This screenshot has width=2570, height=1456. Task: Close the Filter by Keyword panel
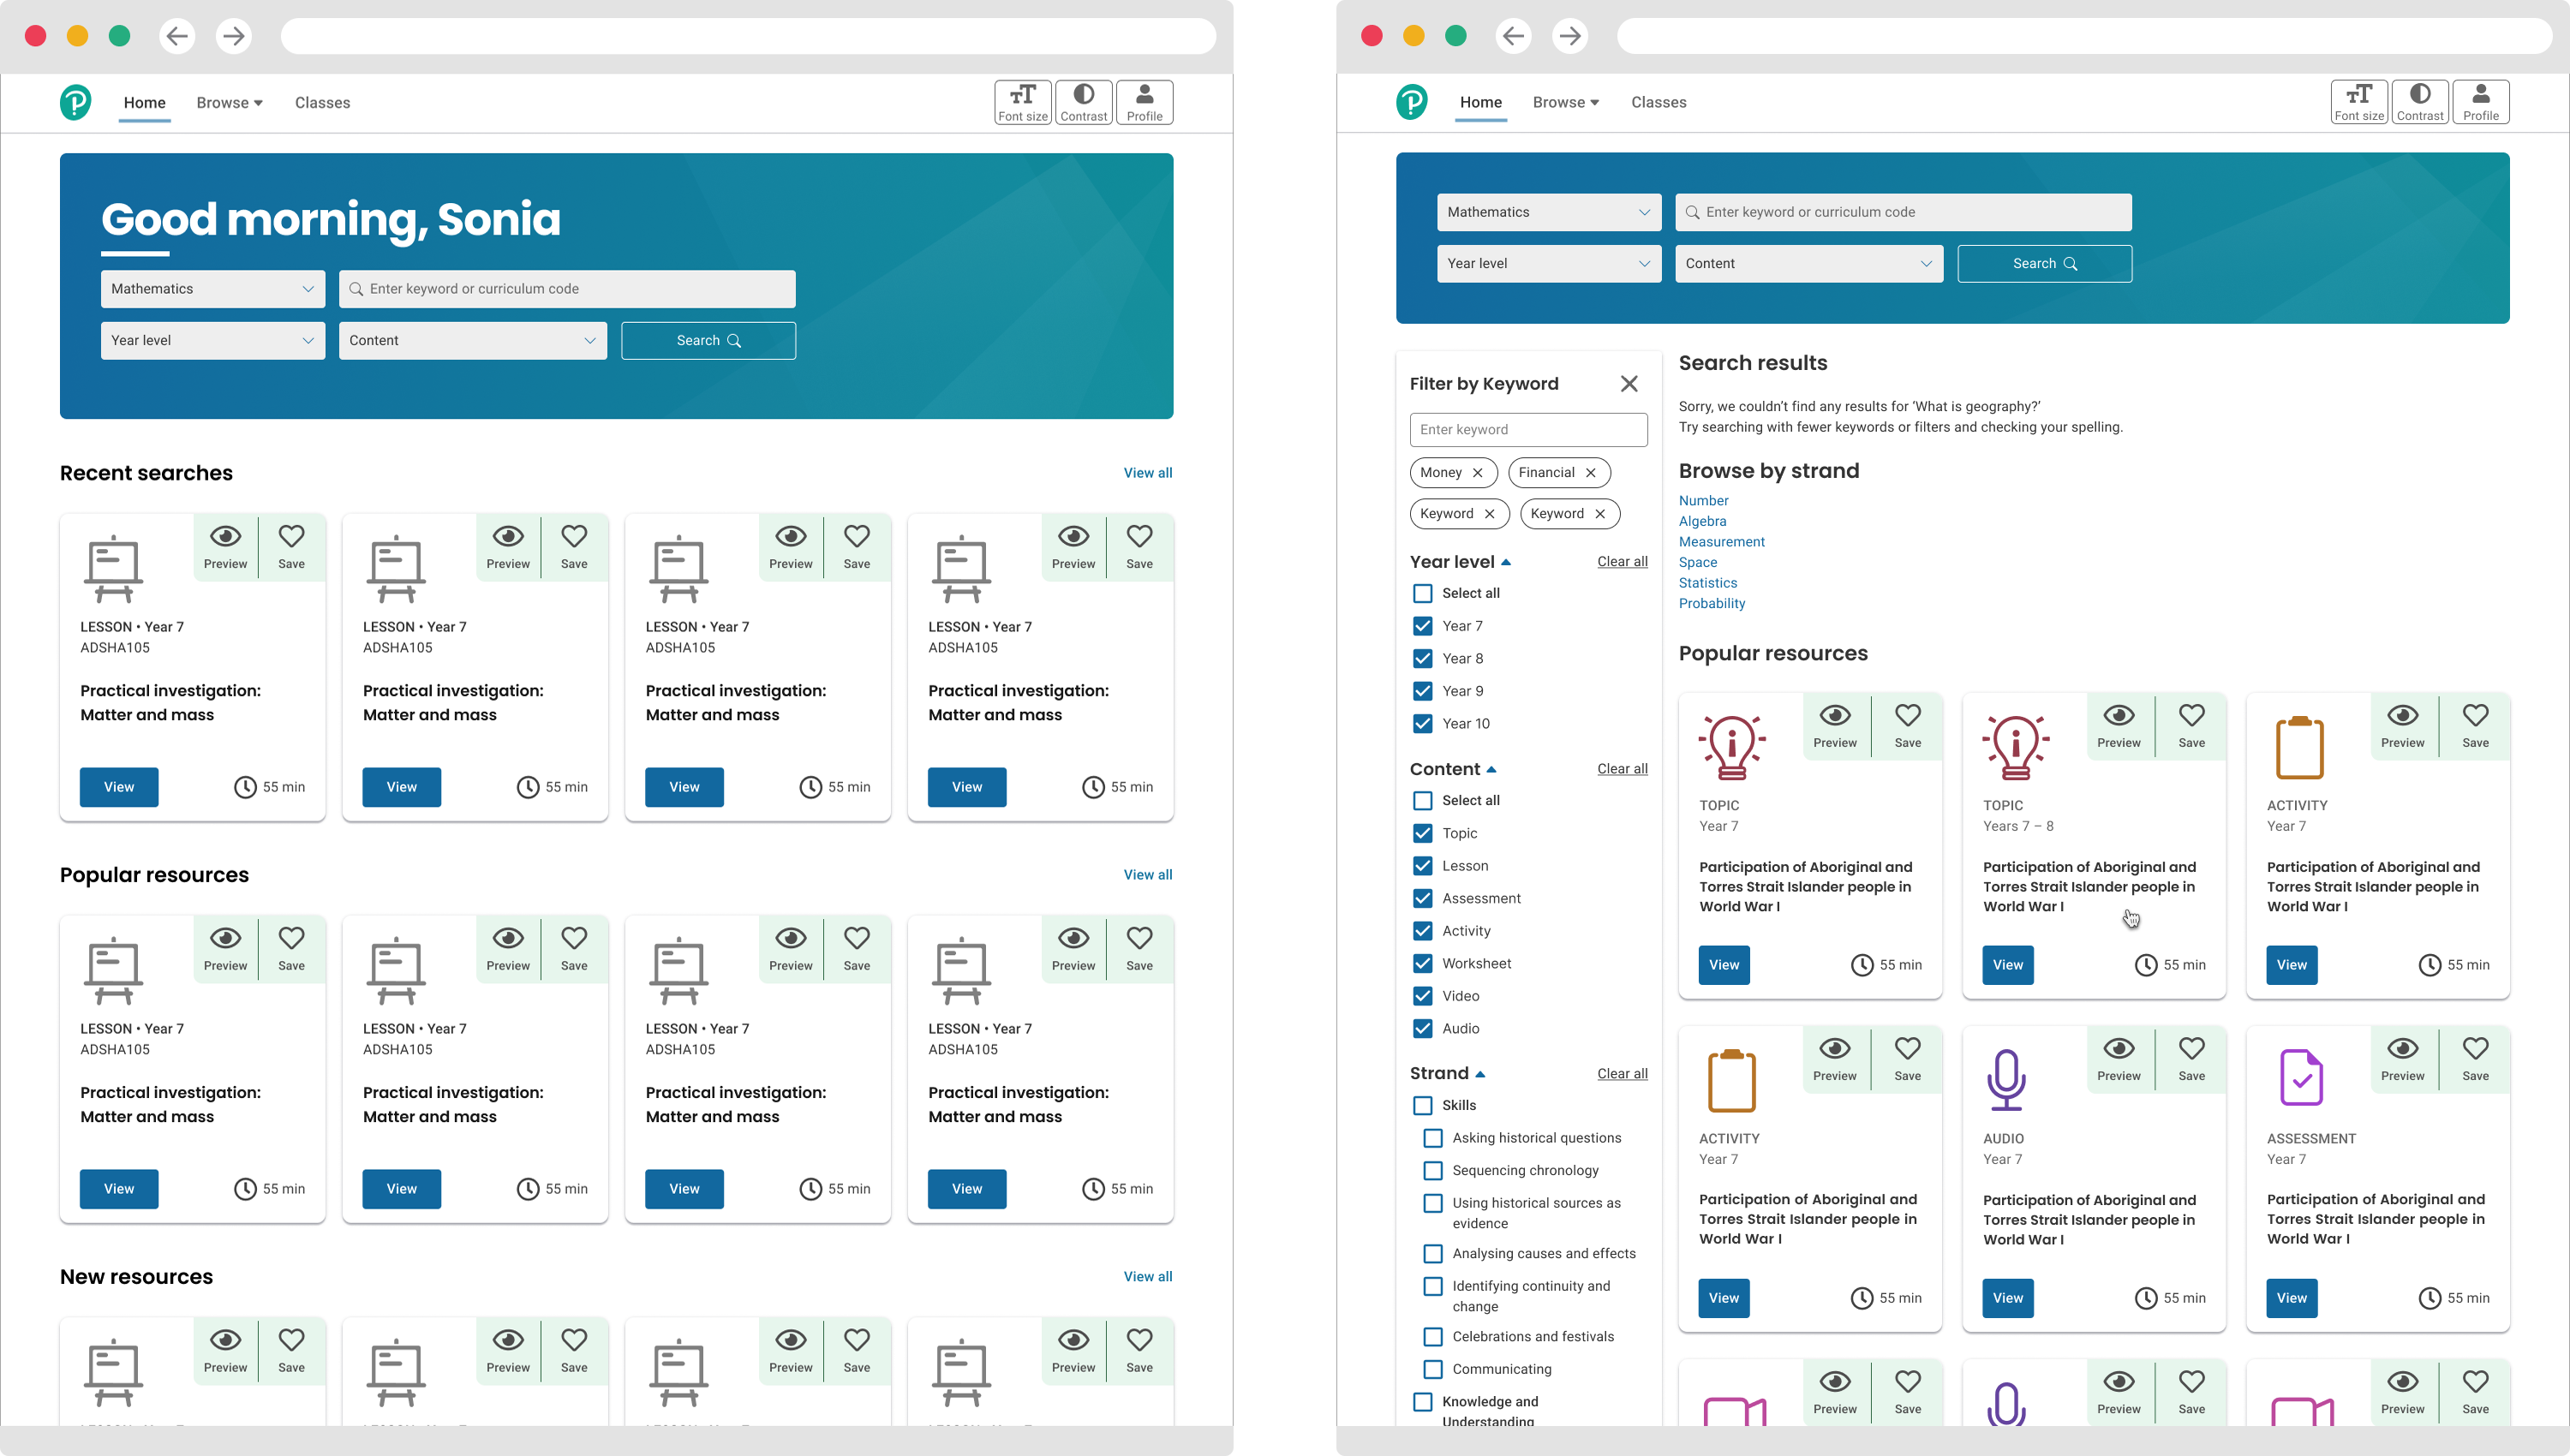(x=1629, y=384)
